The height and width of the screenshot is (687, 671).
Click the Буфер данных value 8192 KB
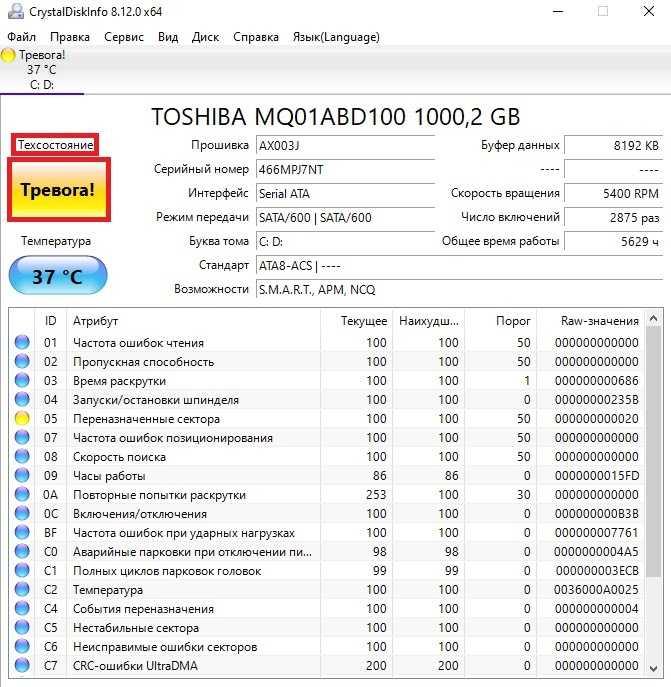tap(613, 145)
